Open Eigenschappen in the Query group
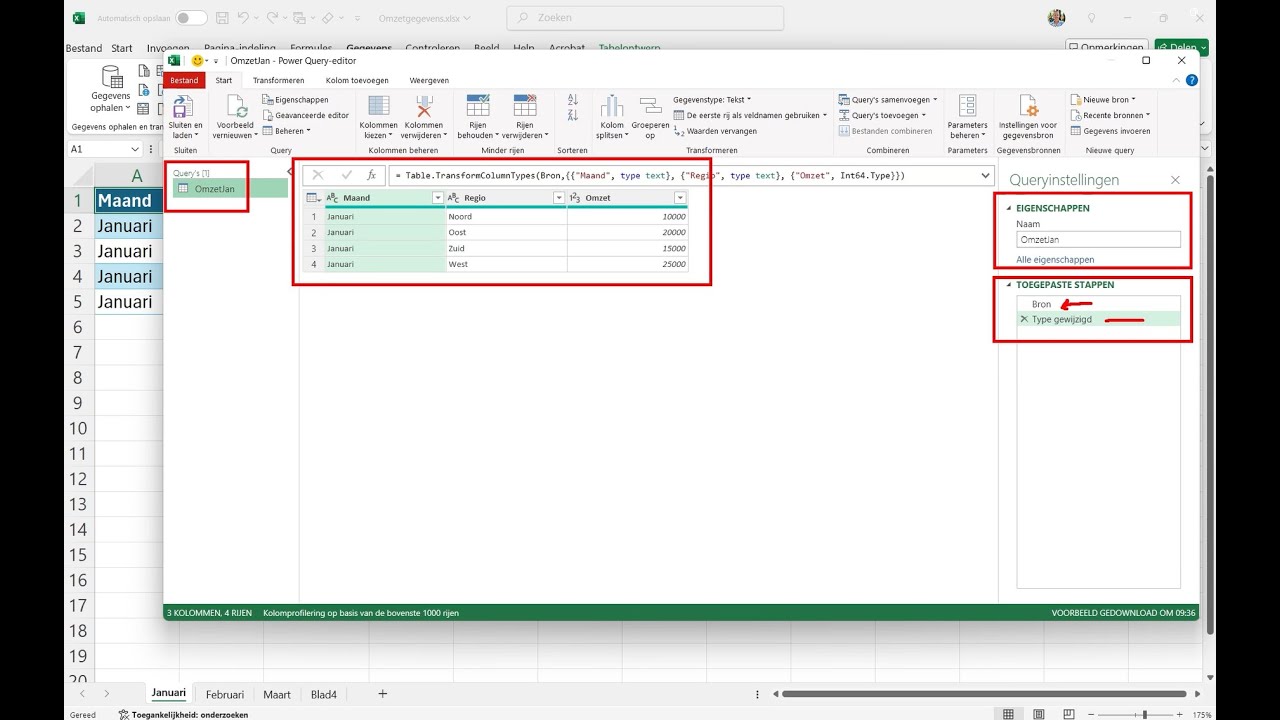 (295, 100)
